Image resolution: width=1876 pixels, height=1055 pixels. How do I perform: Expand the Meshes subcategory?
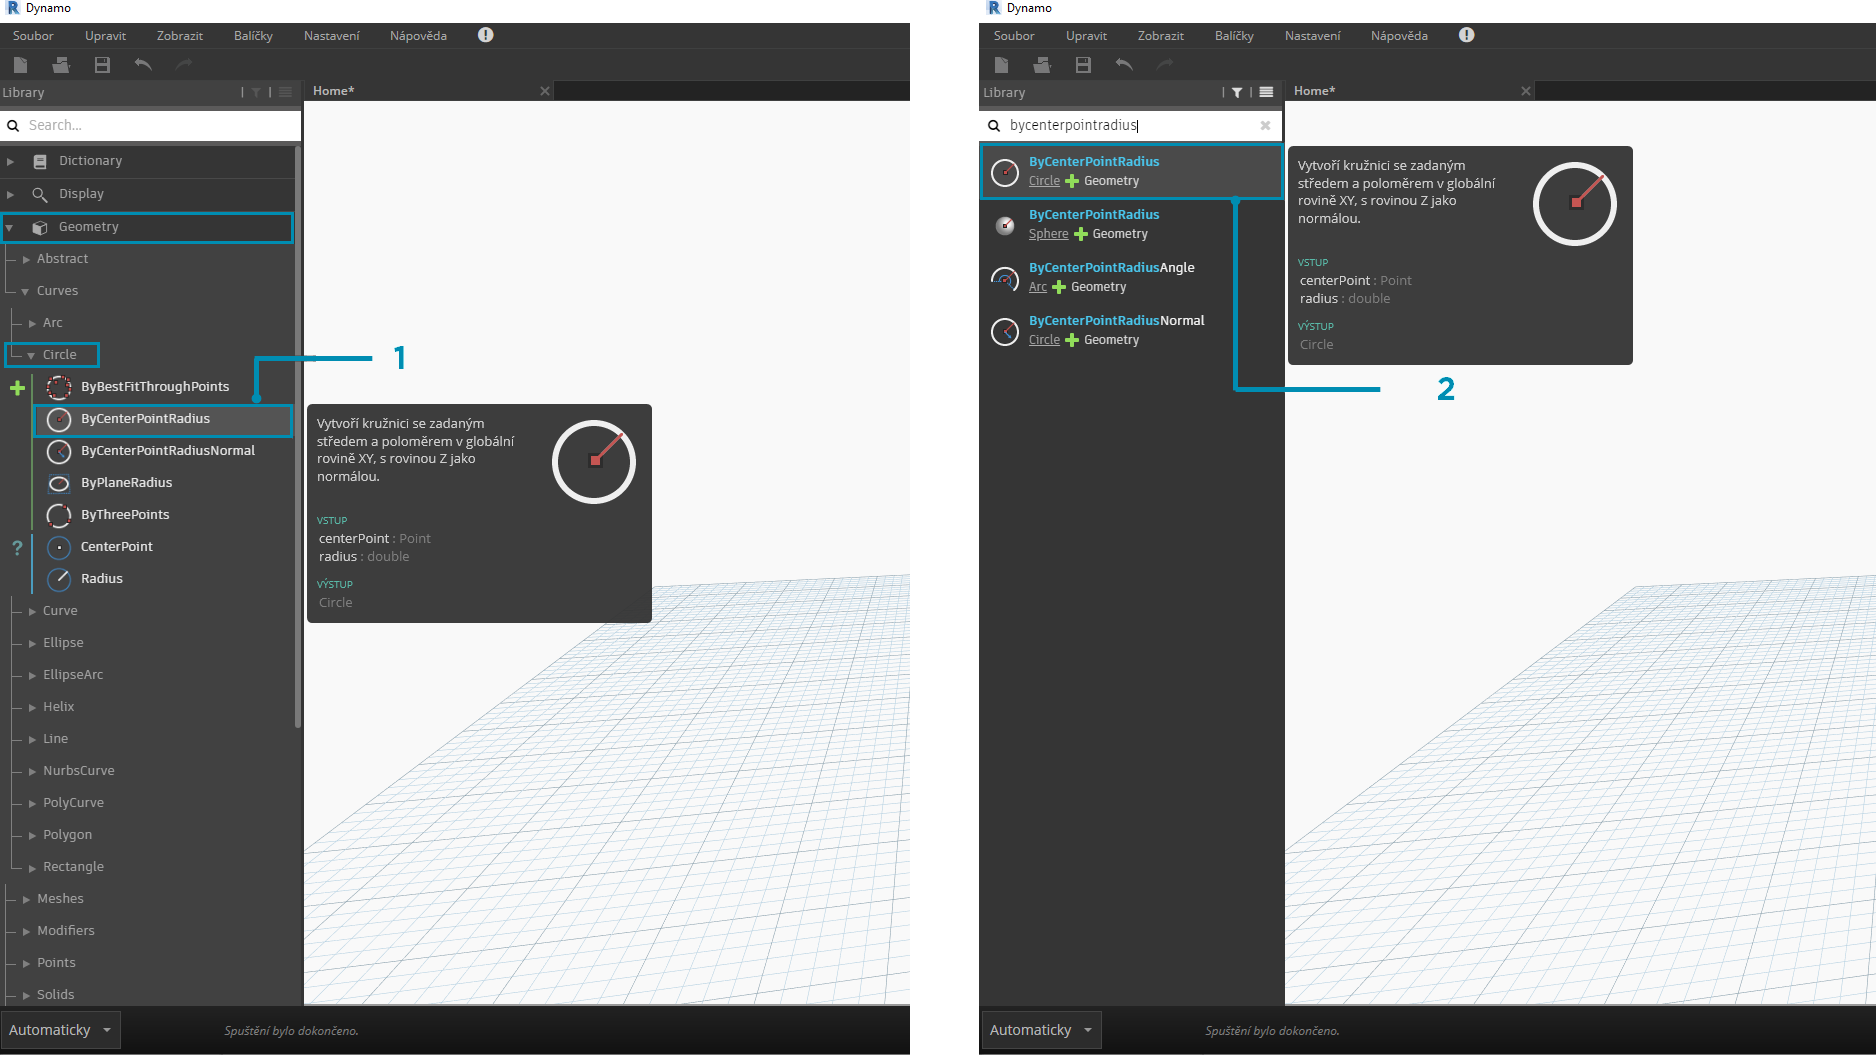26,899
